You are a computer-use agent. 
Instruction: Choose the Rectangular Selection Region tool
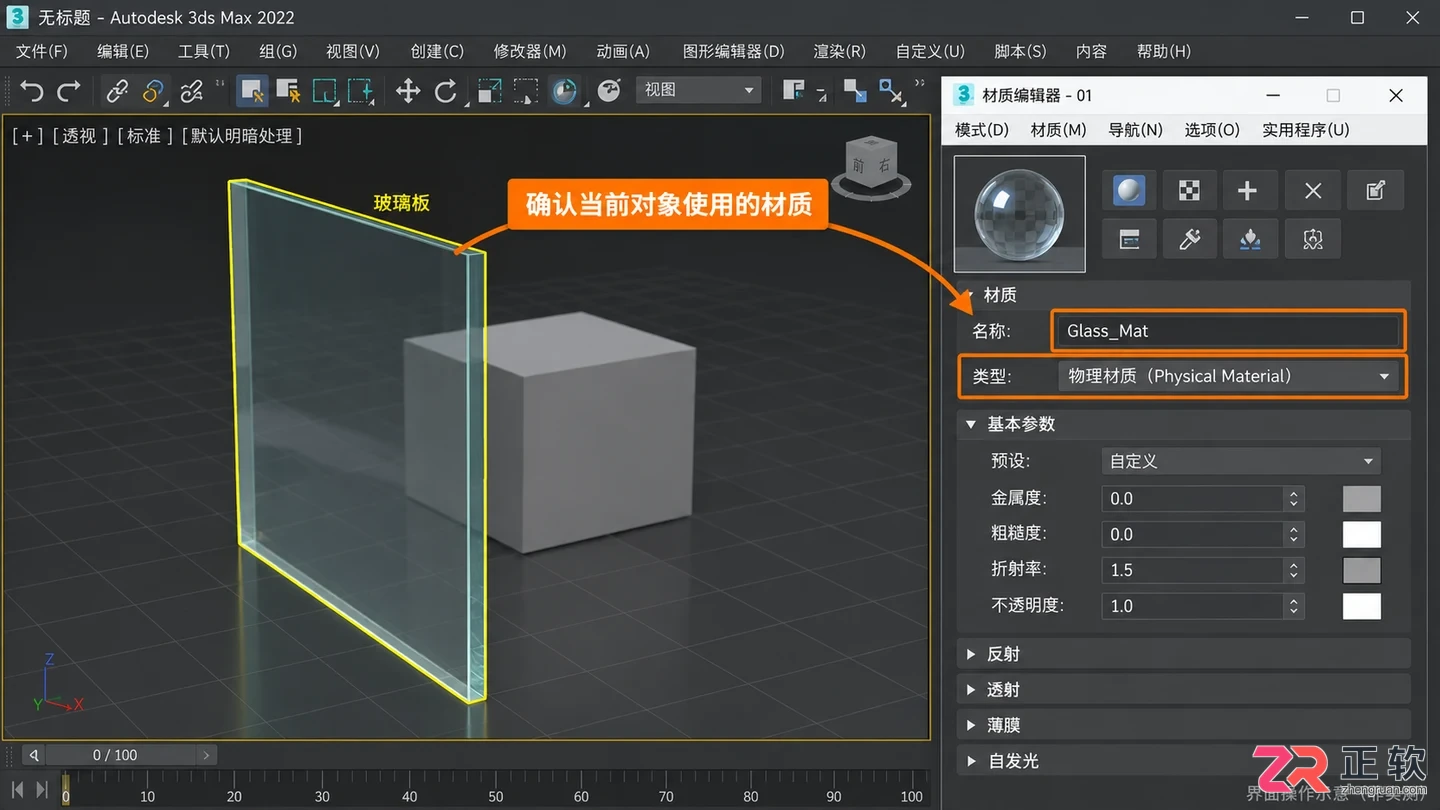pyautogui.click(x=324, y=91)
